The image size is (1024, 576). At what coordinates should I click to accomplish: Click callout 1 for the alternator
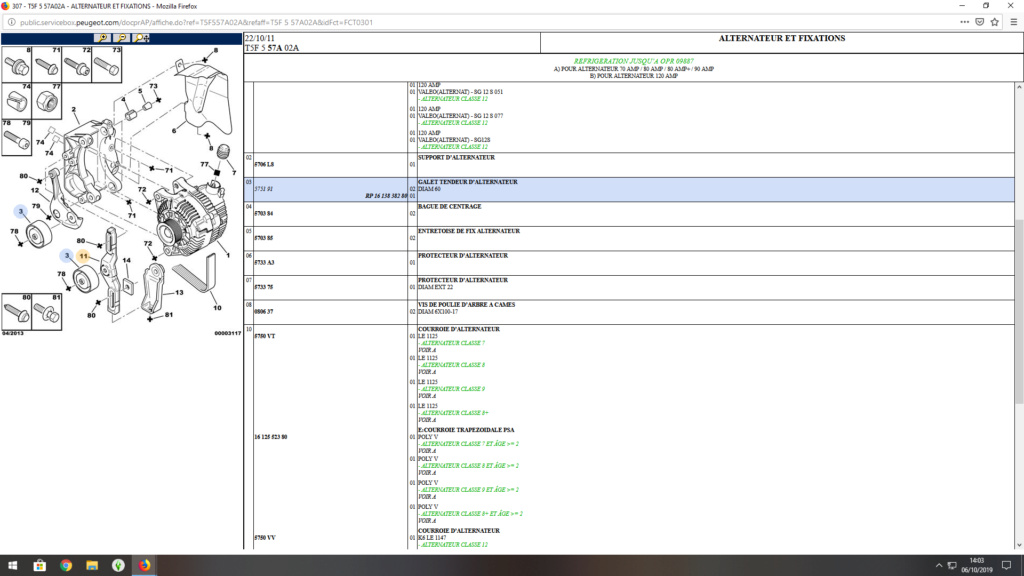point(228,255)
